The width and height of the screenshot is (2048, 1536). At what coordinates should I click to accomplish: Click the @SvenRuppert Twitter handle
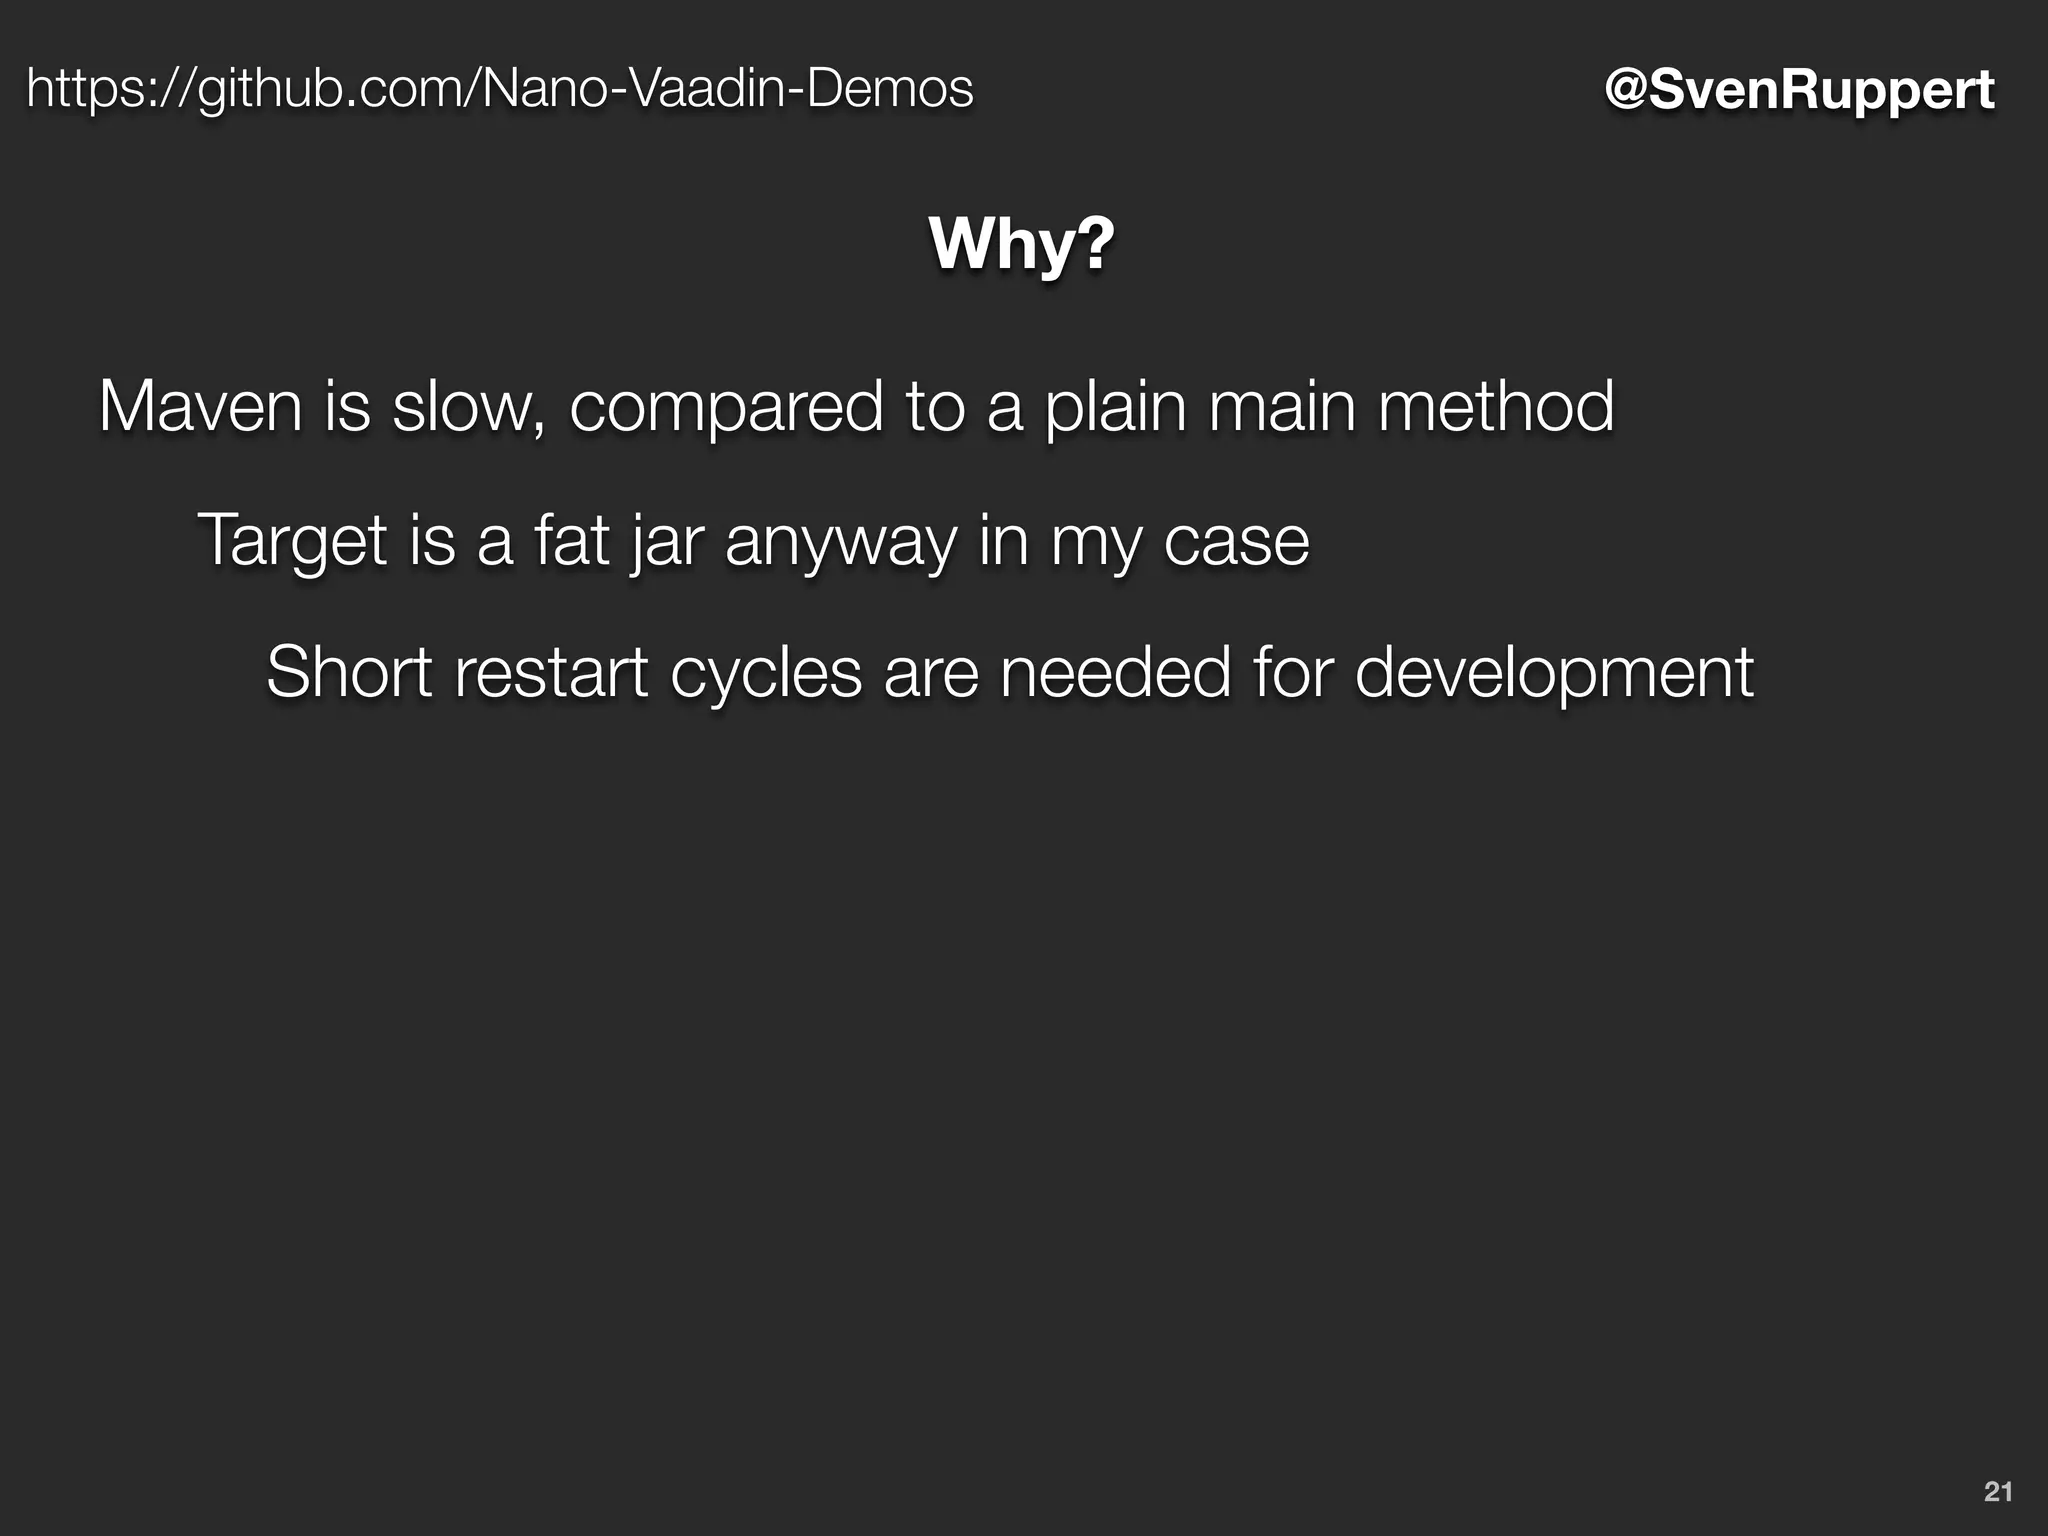[1799, 90]
